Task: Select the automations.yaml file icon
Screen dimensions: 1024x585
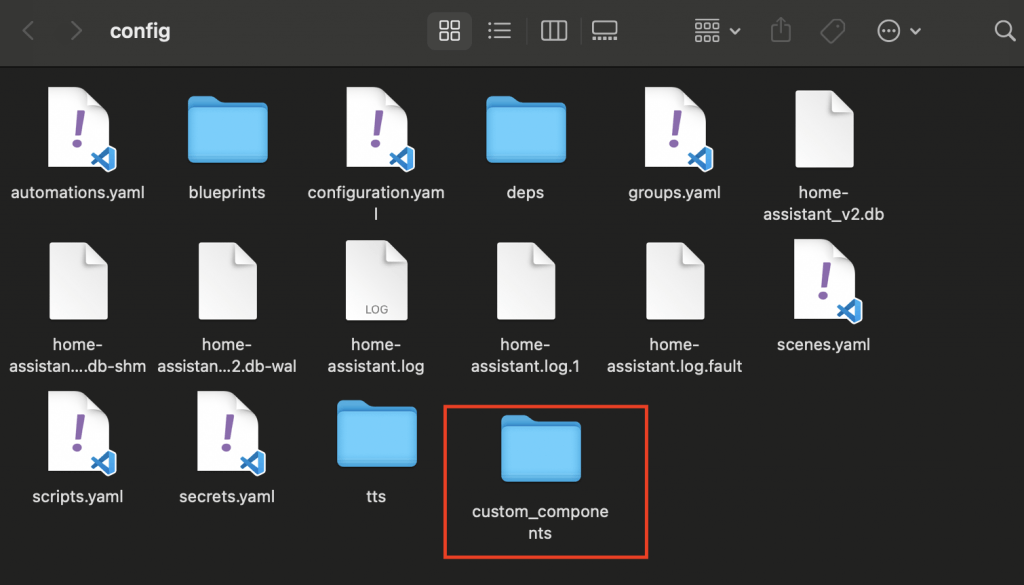Action: pos(81,129)
